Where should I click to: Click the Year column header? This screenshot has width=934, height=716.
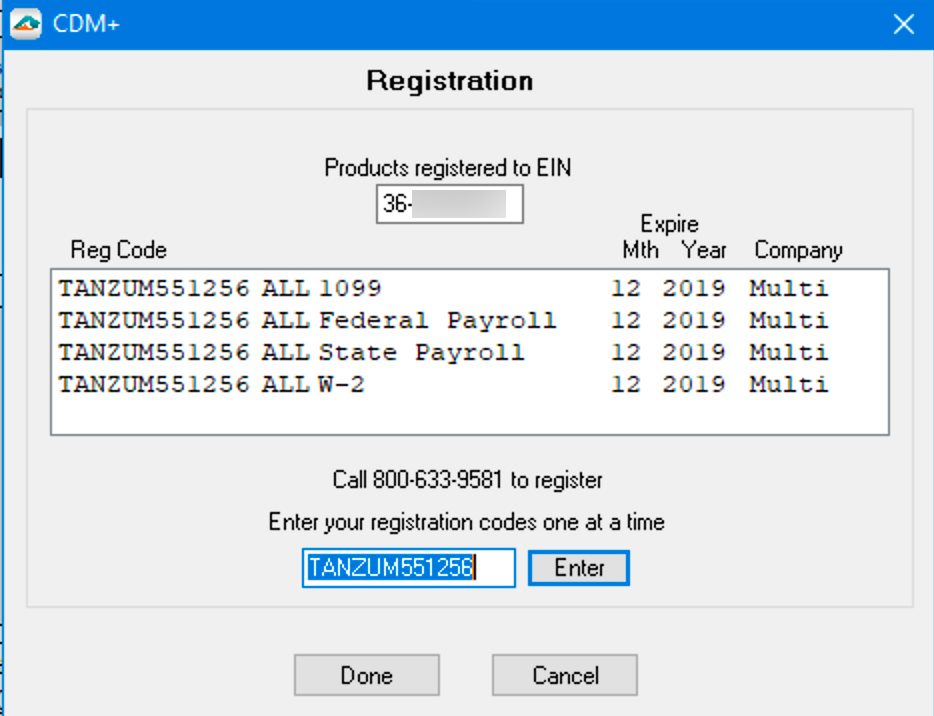point(704,250)
